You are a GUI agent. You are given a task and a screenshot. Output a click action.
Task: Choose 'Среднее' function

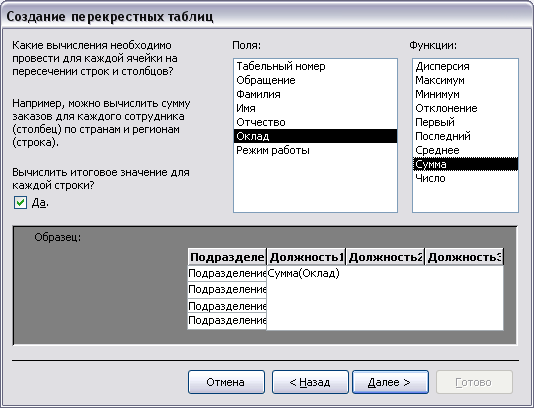(465, 150)
